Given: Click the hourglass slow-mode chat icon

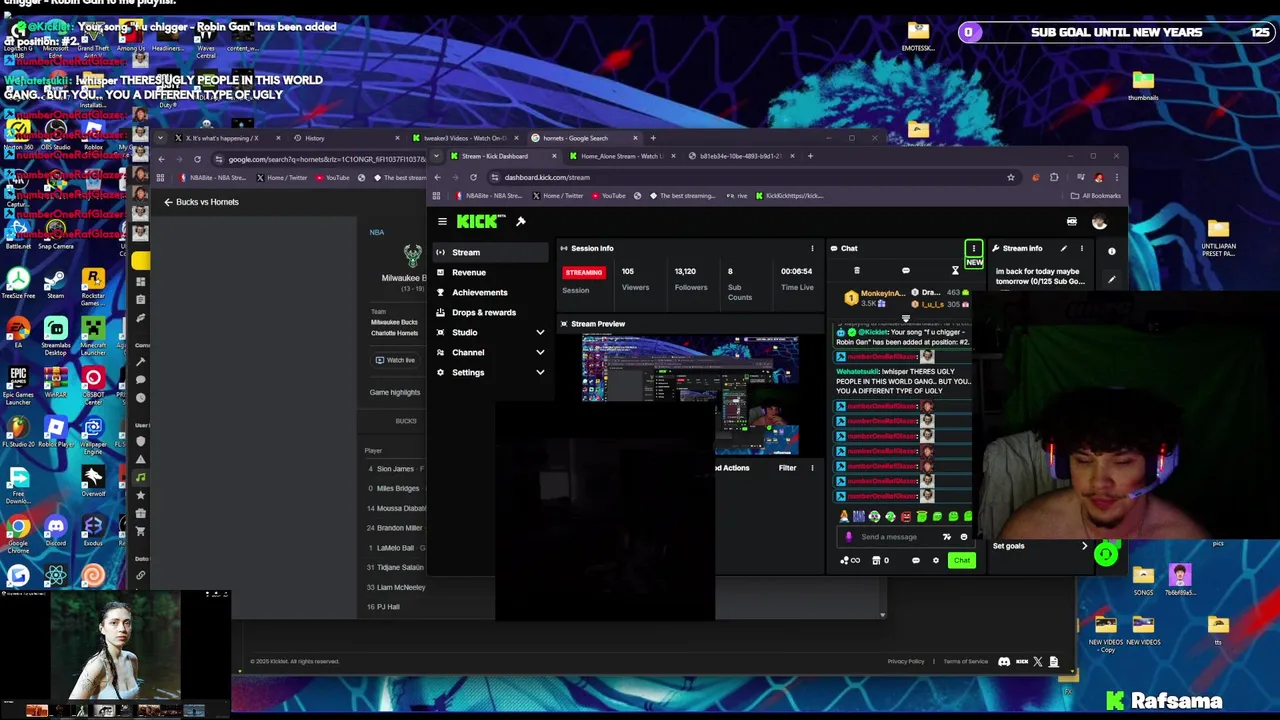Looking at the screenshot, I should pyautogui.click(x=955, y=271).
